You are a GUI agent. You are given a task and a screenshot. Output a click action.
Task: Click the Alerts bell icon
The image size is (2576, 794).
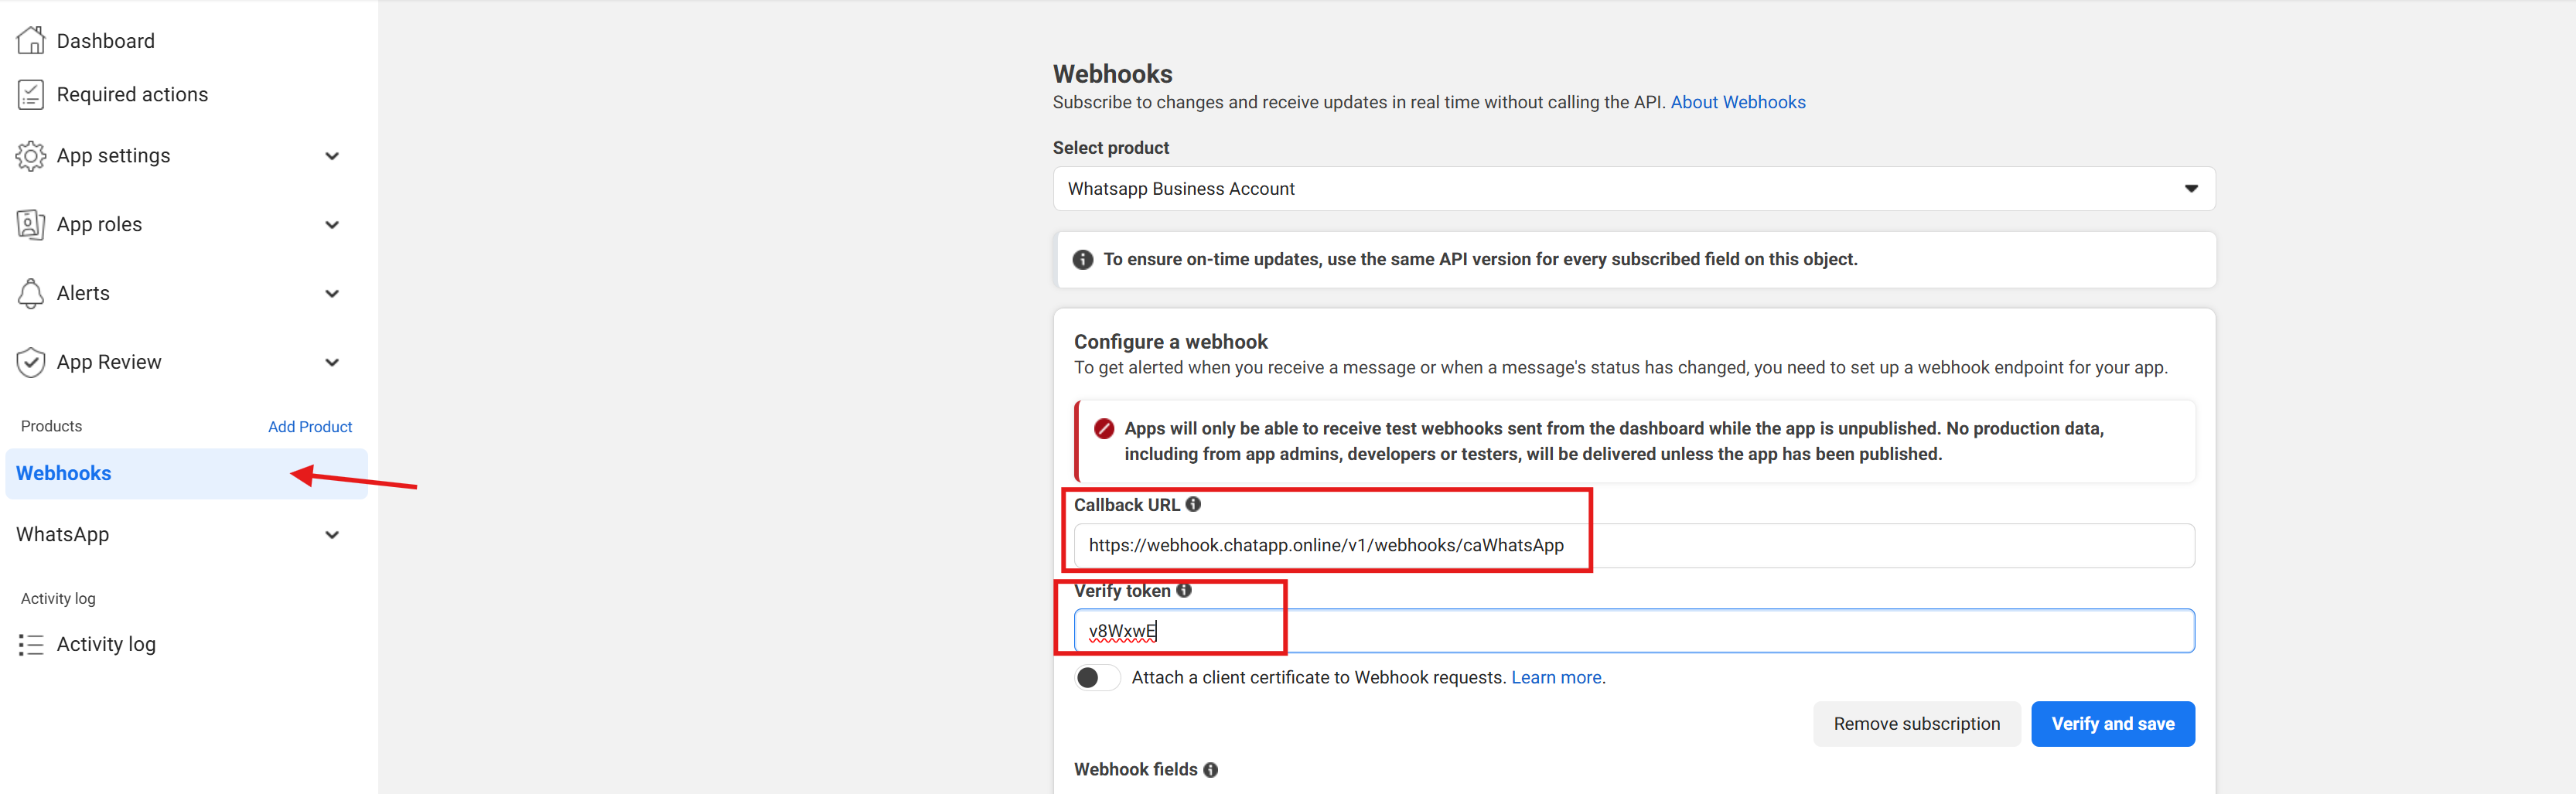point(31,293)
